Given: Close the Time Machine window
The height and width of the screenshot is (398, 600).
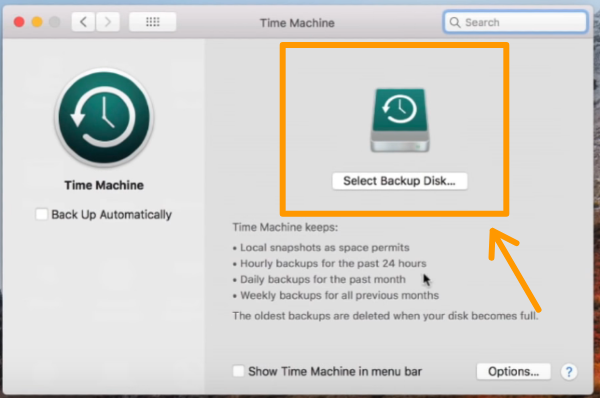Looking at the screenshot, I should 19,22.
